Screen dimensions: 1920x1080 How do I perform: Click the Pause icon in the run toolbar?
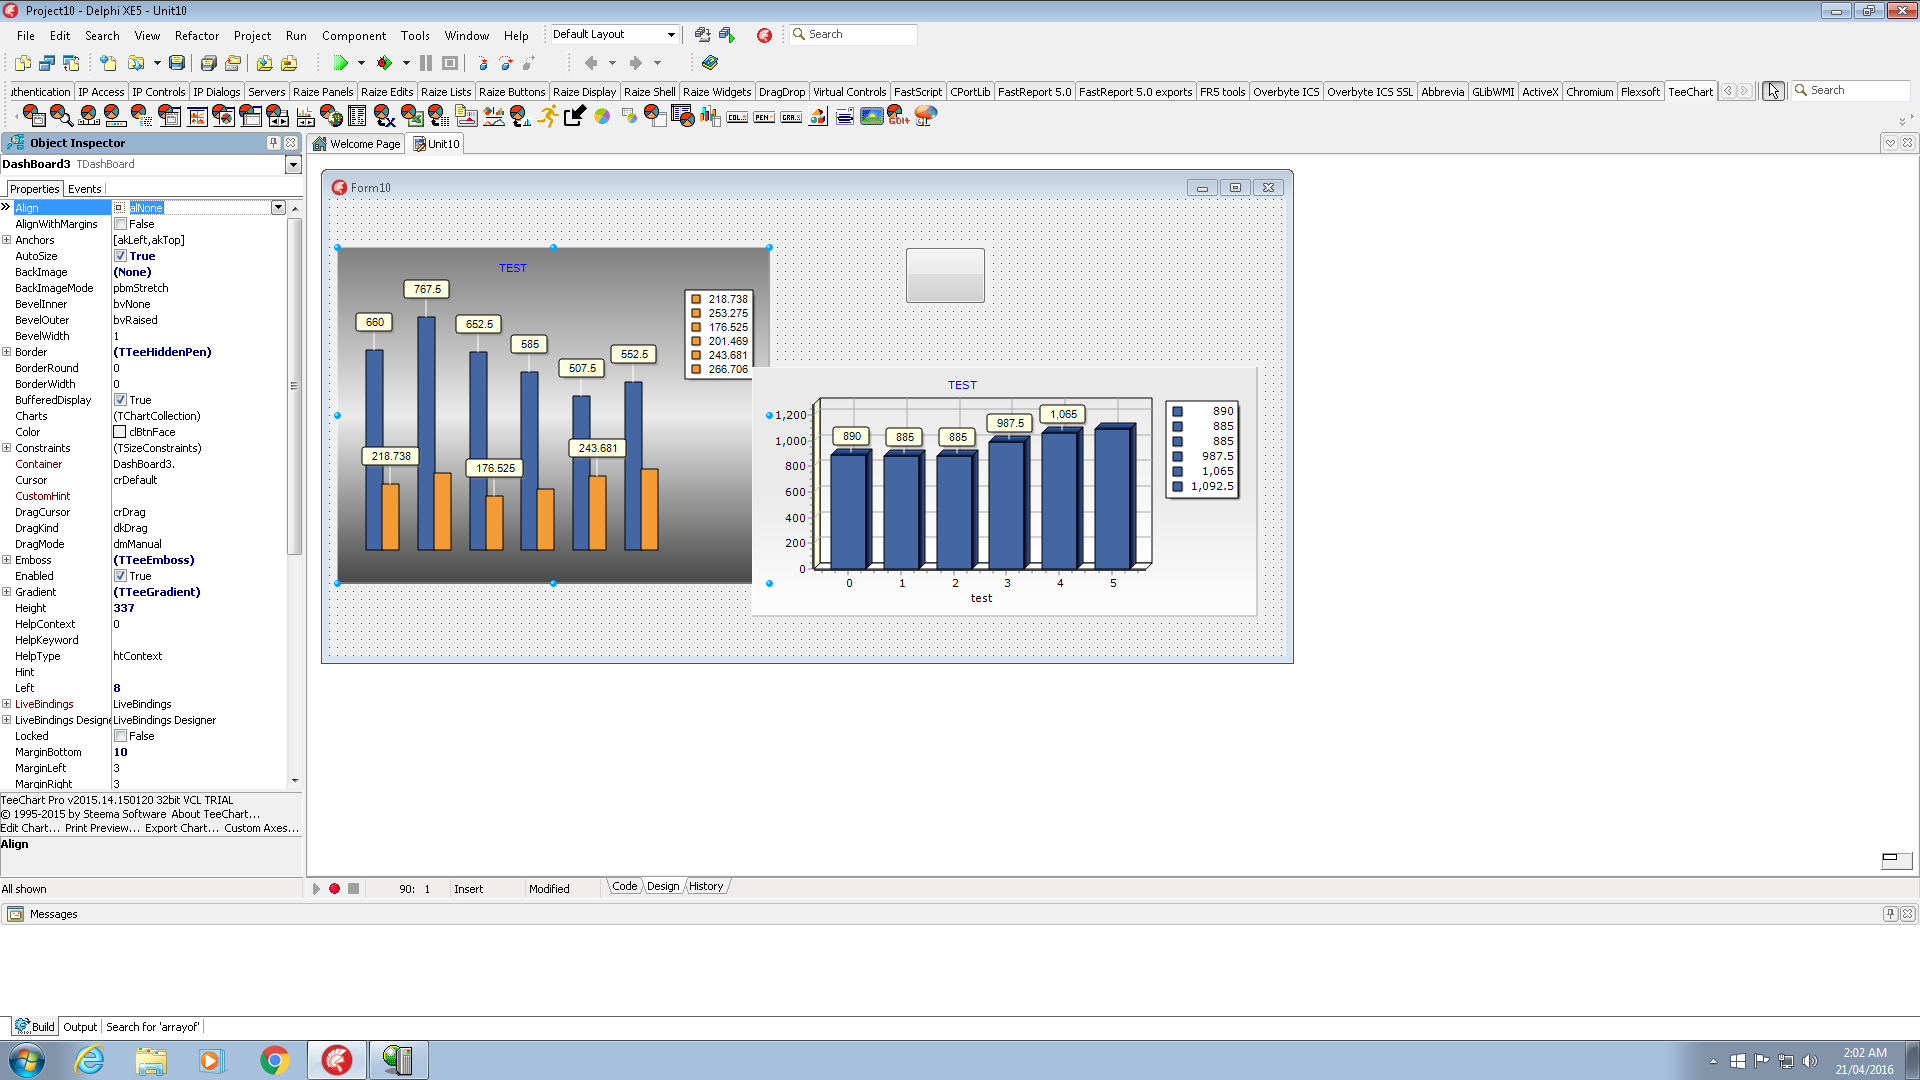[x=426, y=63]
